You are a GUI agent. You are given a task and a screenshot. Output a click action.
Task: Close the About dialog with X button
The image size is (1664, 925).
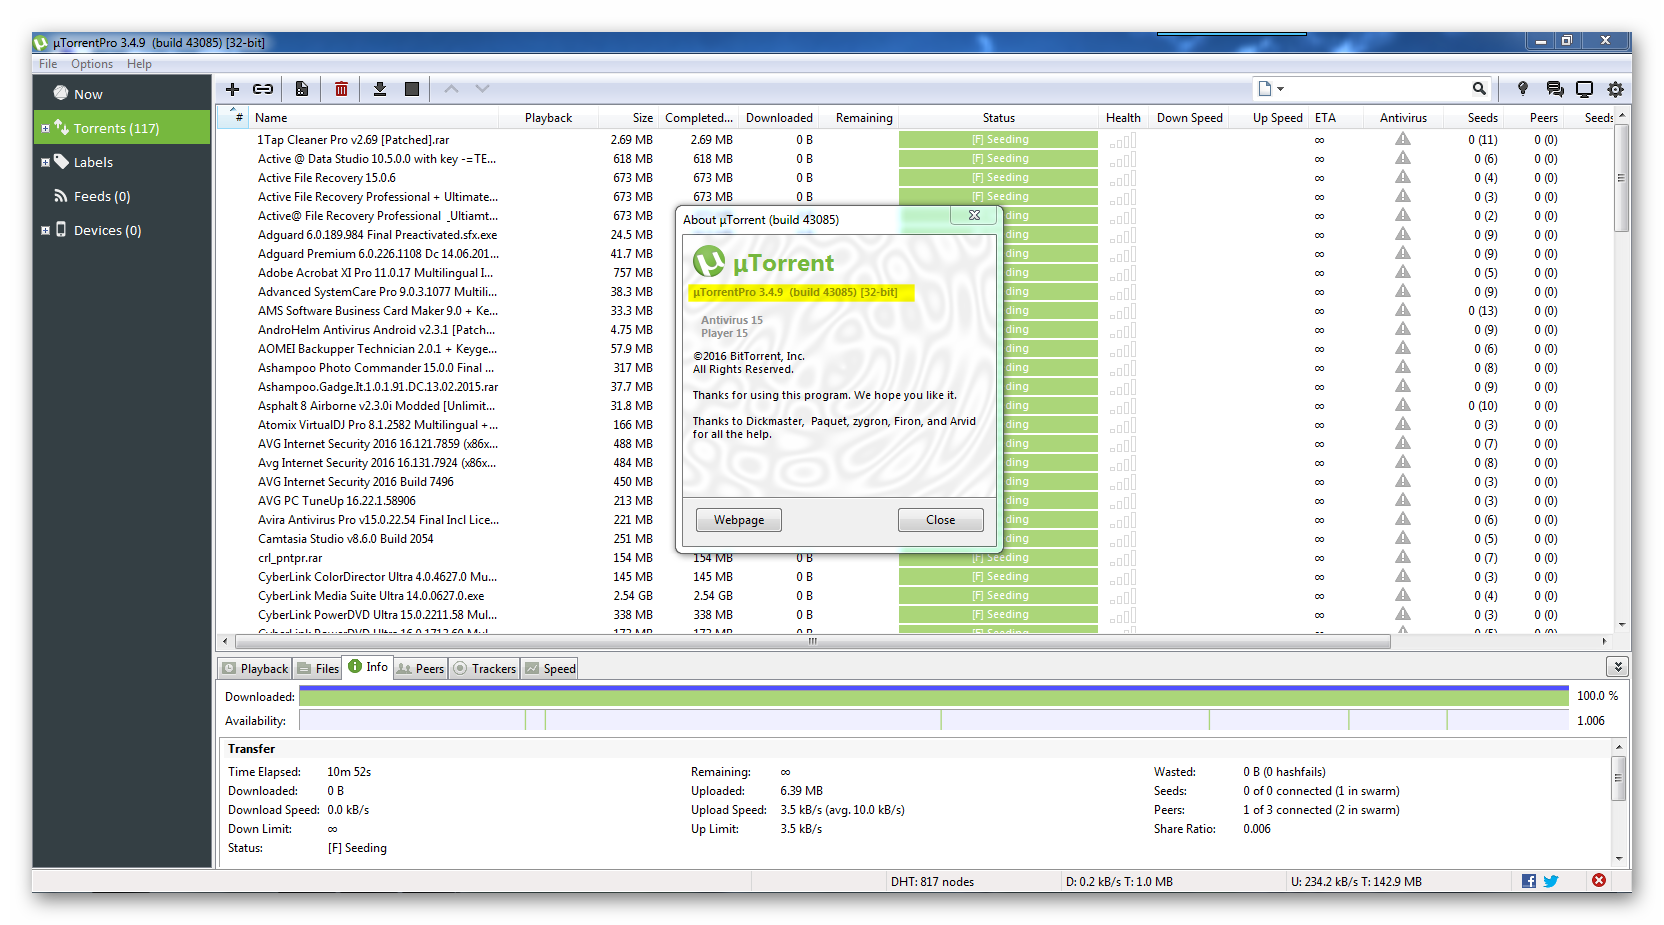tap(973, 215)
